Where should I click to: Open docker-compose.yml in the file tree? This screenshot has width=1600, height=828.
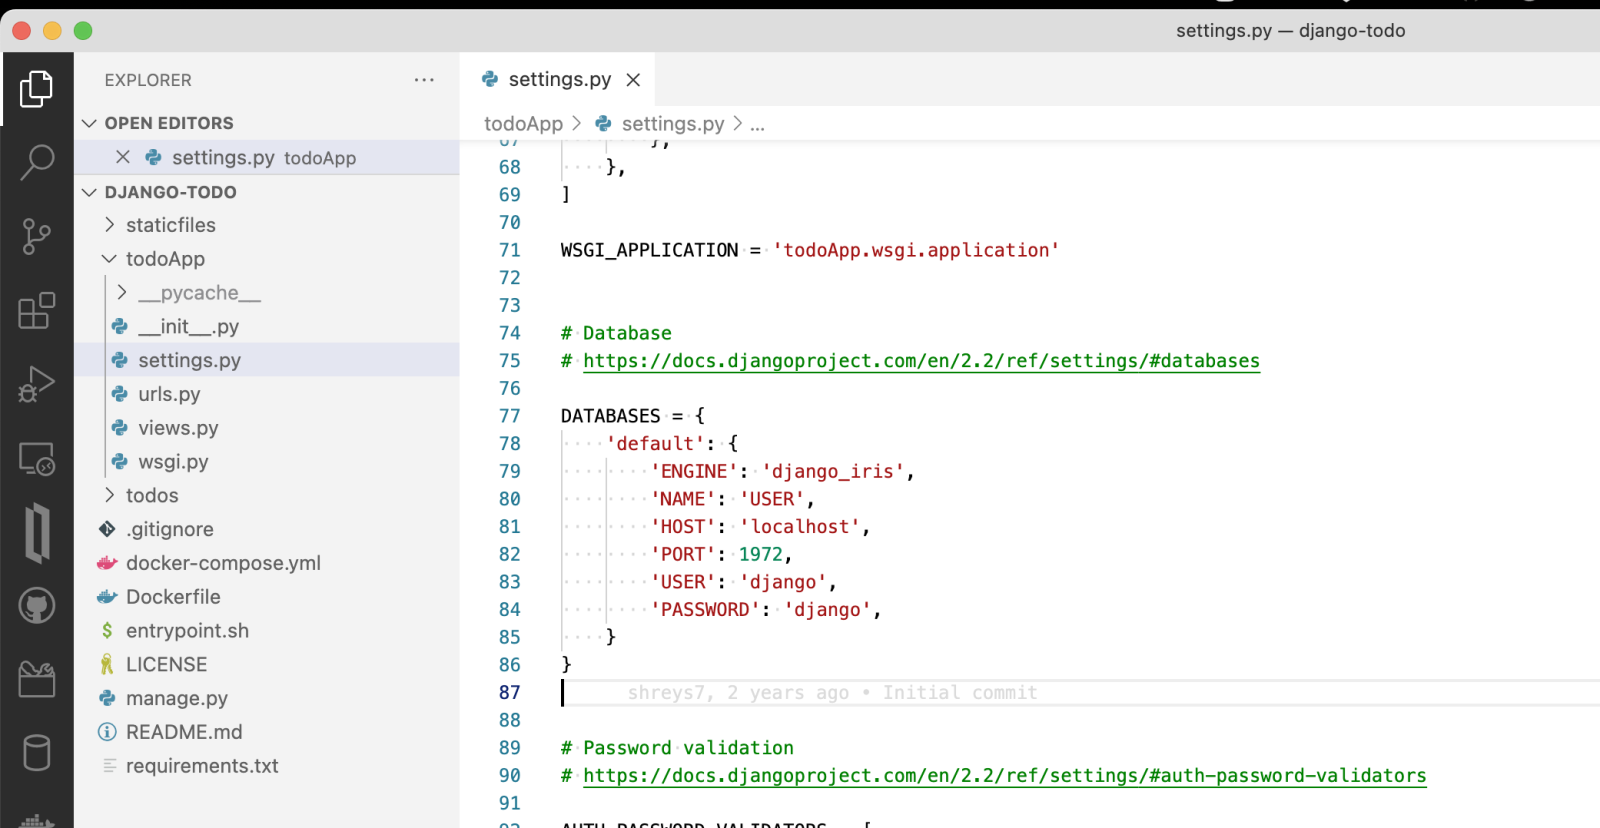pyautogui.click(x=223, y=563)
